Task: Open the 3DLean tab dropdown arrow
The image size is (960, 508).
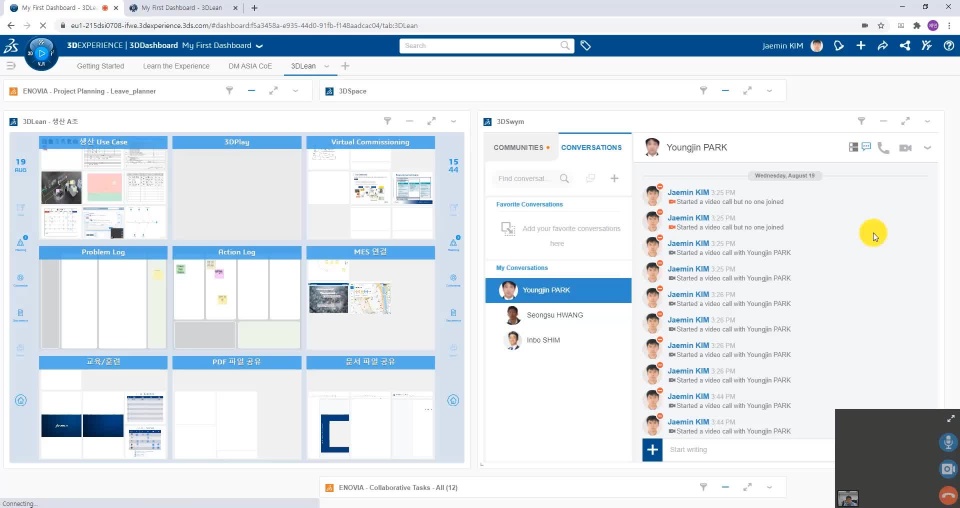Action: 326,66
